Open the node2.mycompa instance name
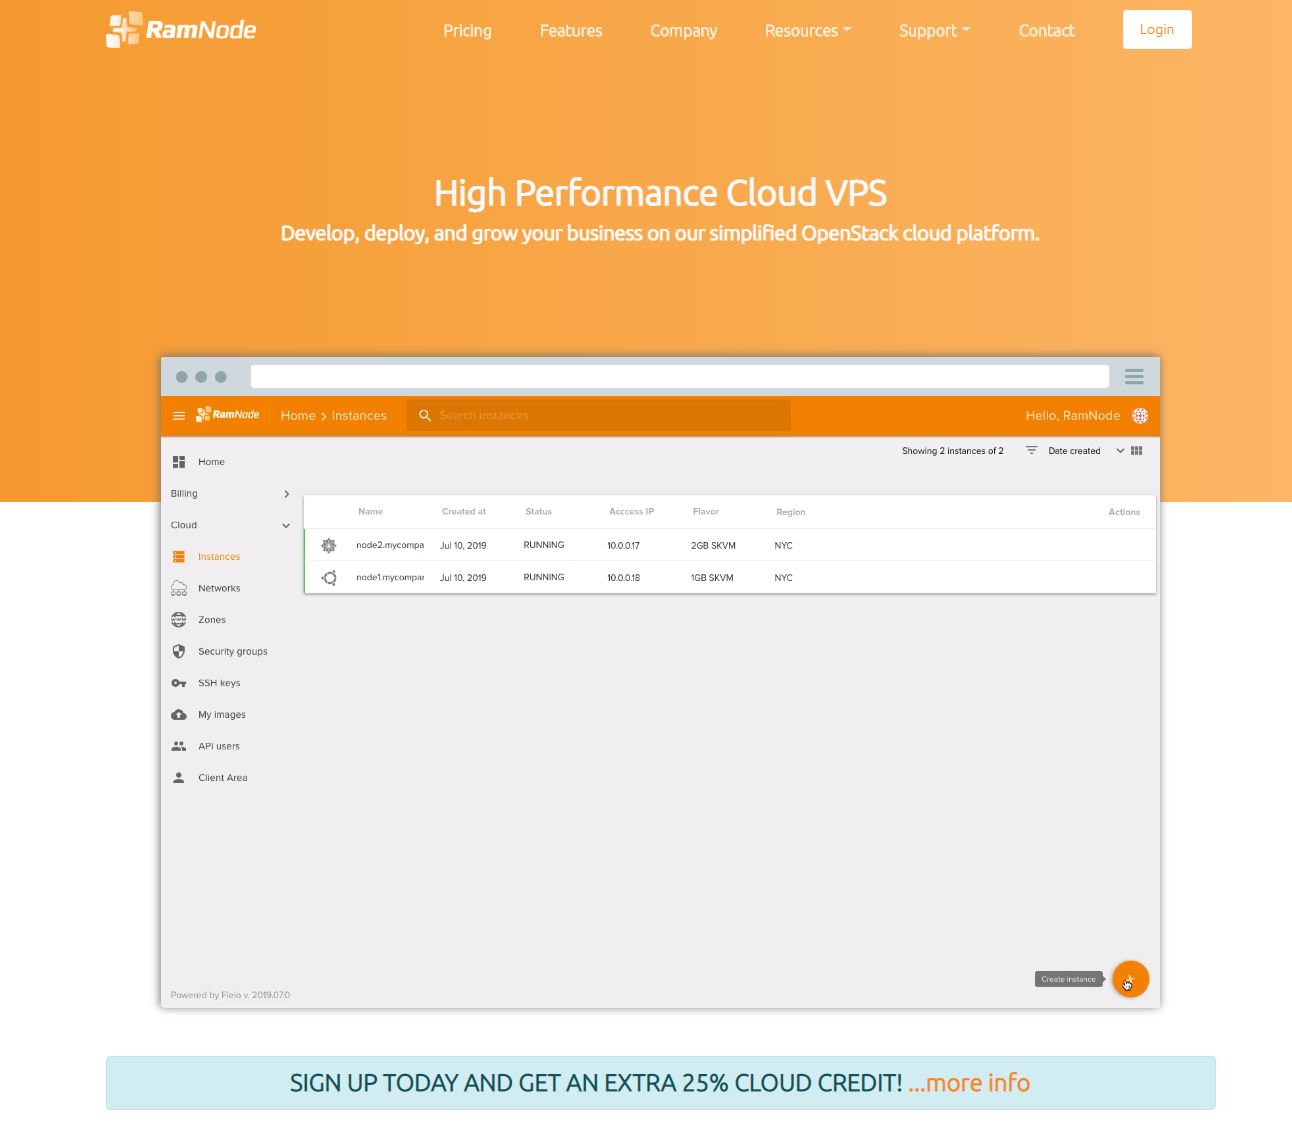 tap(390, 546)
